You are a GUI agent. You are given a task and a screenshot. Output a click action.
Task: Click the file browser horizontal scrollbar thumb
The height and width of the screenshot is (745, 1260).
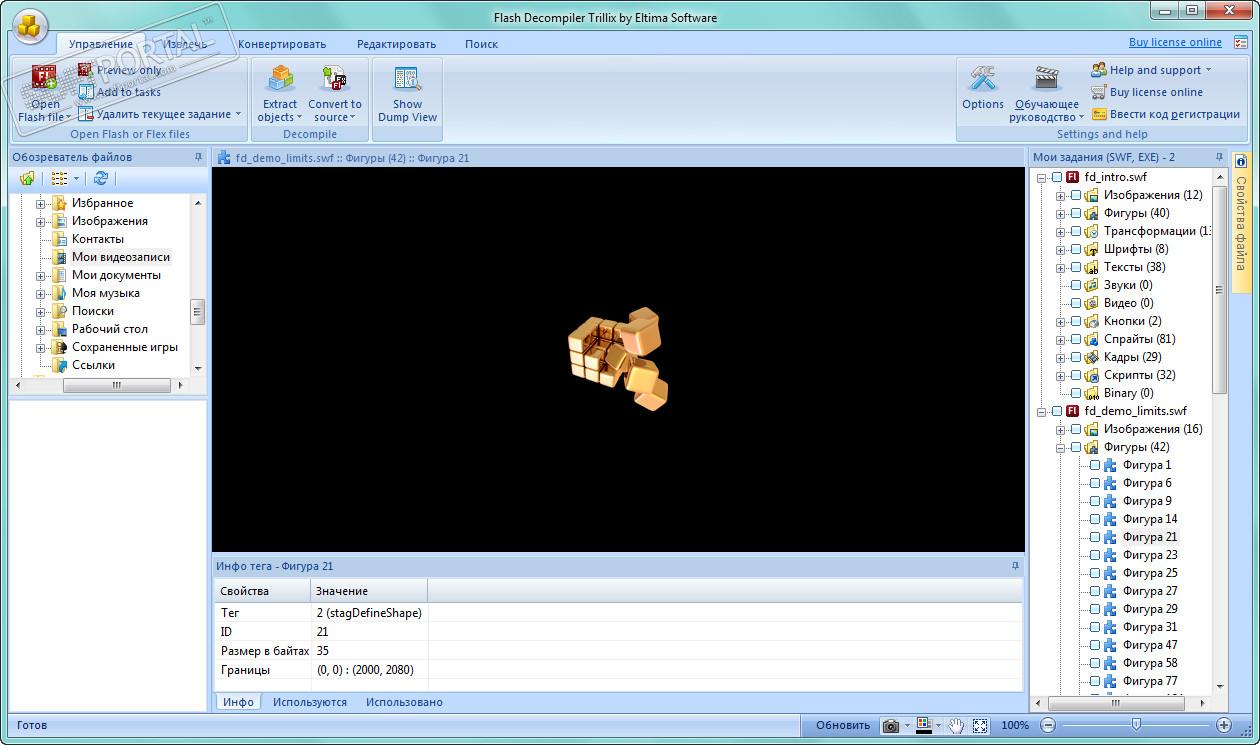(116, 385)
